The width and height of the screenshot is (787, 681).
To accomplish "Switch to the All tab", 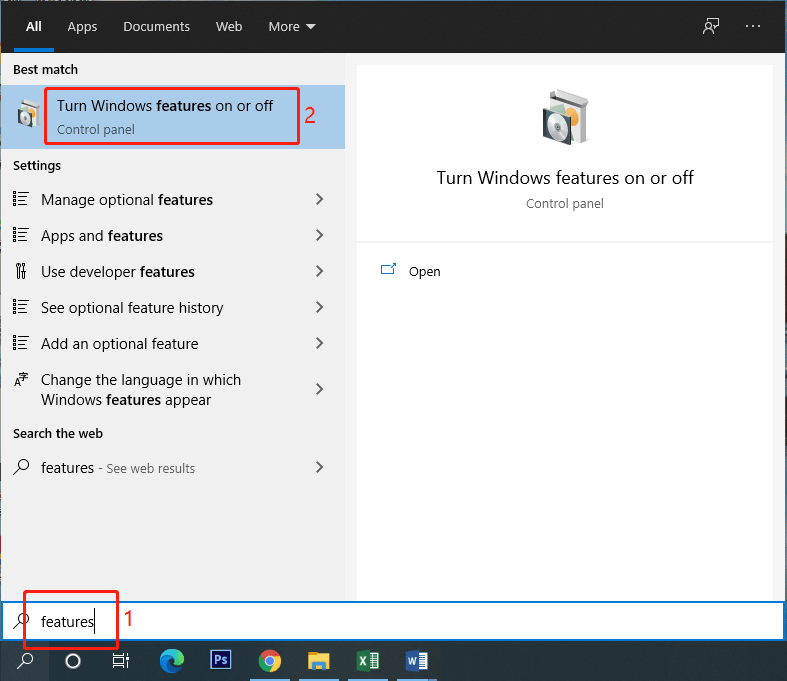I will point(34,27).
